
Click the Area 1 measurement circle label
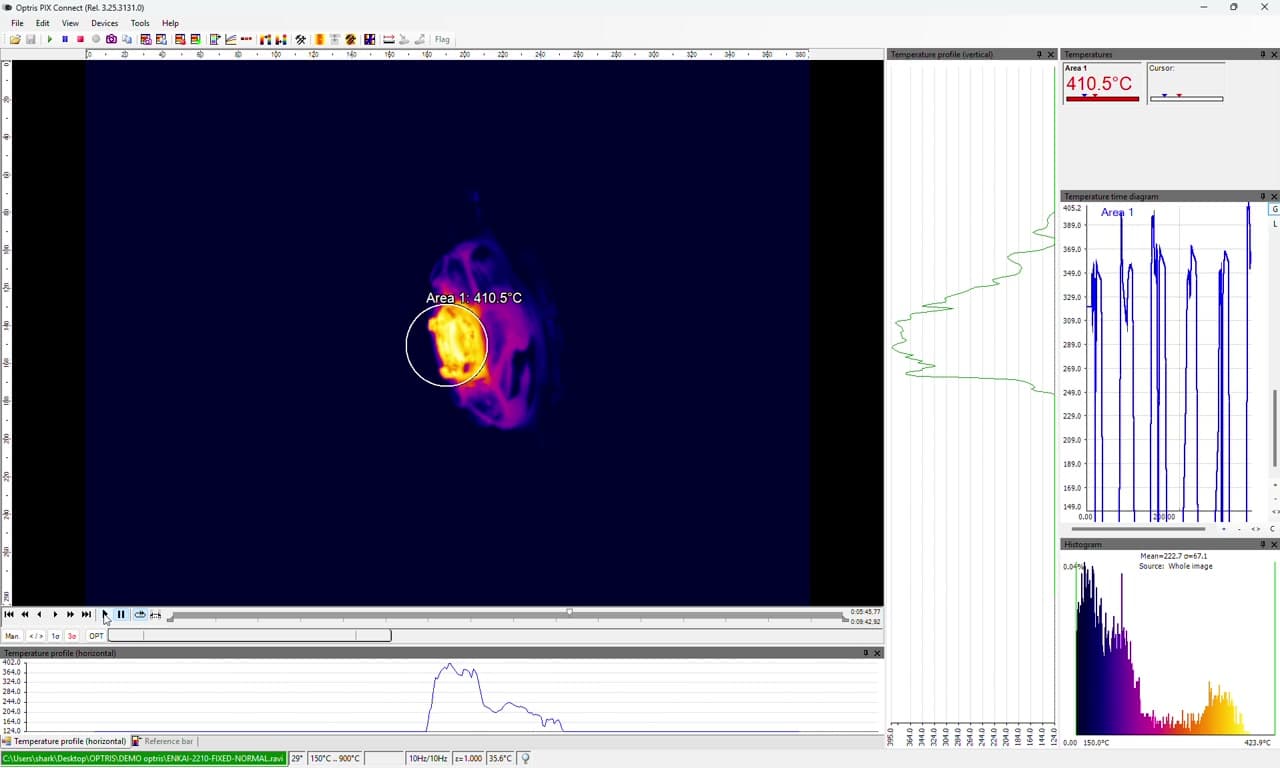[474, 298]
